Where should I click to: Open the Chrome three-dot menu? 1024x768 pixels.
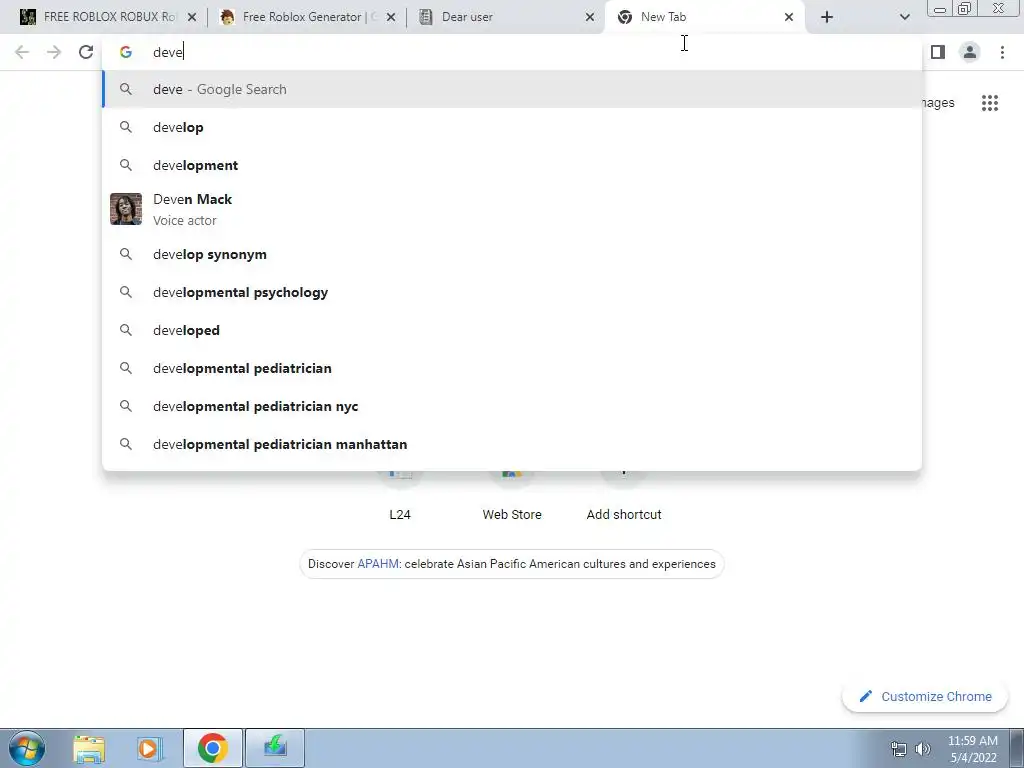point(1002,52)
